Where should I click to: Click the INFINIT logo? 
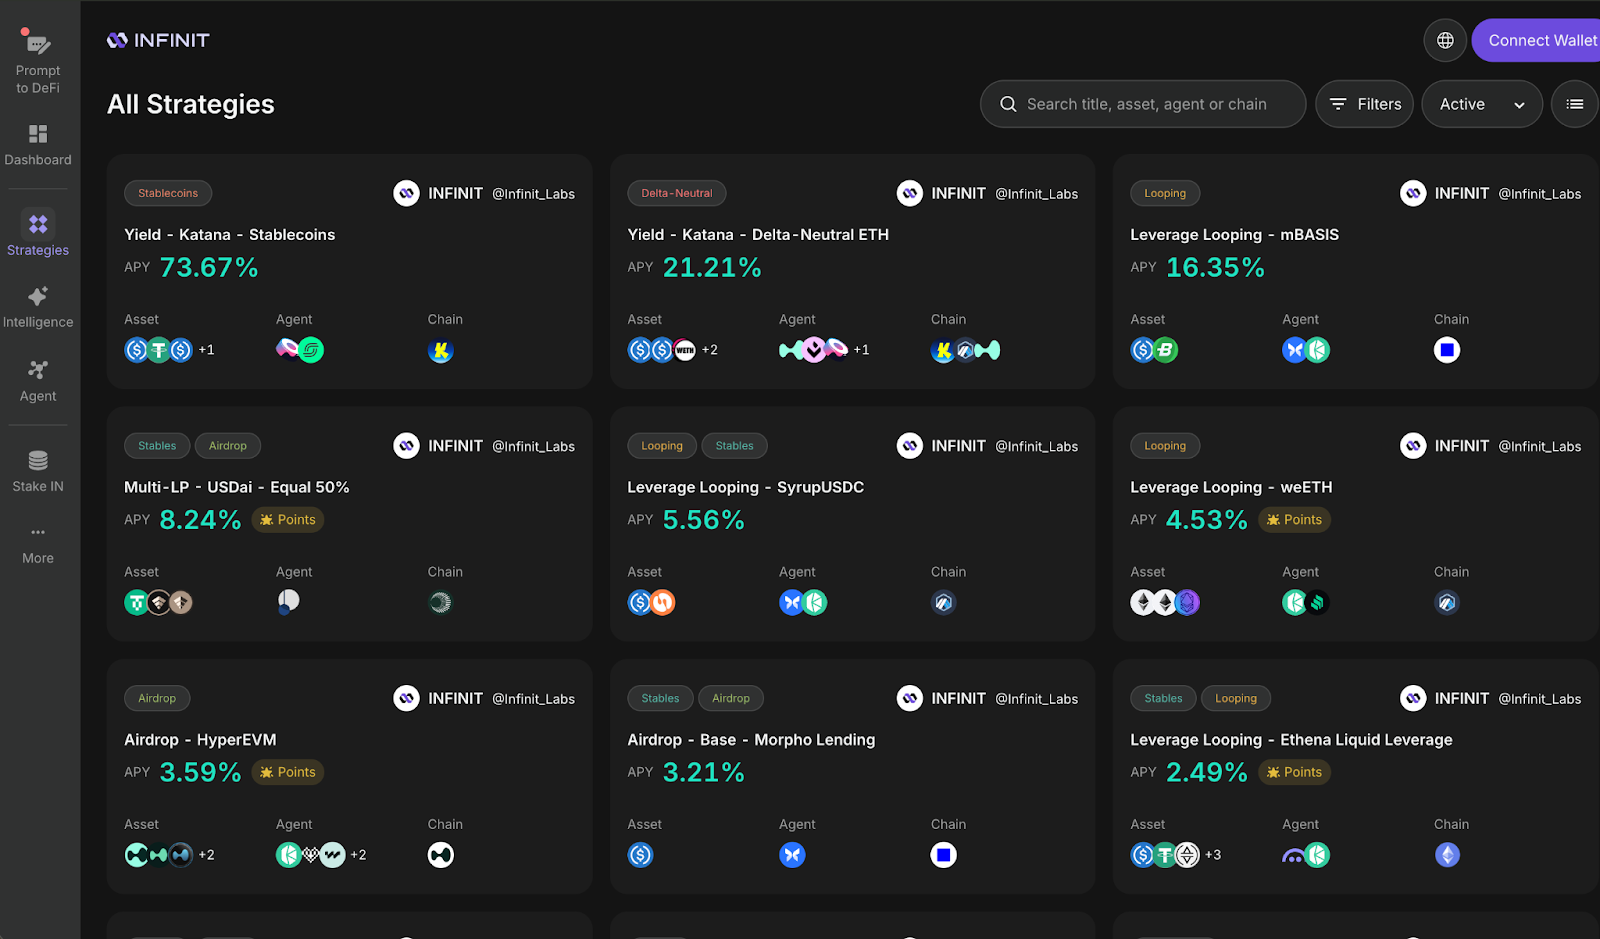point(158,40)
